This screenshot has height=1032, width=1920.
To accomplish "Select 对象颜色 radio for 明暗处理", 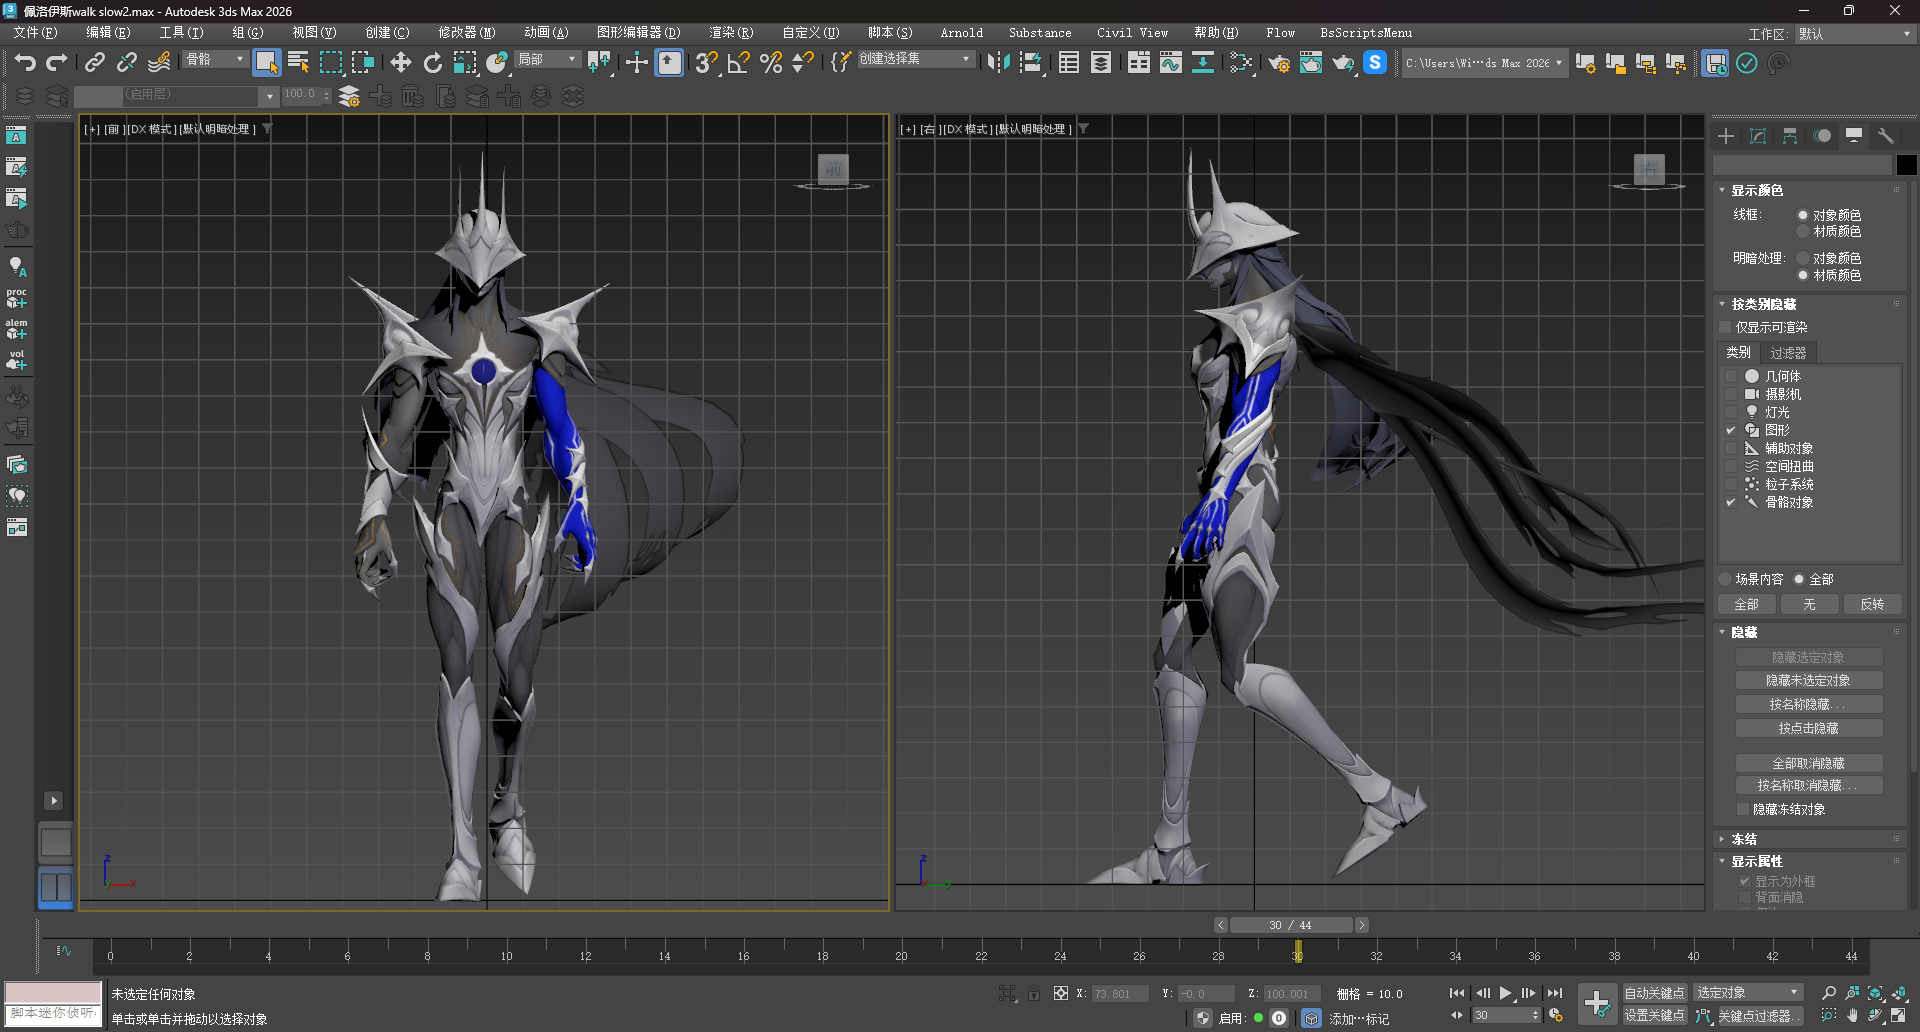I will 1803,258.
